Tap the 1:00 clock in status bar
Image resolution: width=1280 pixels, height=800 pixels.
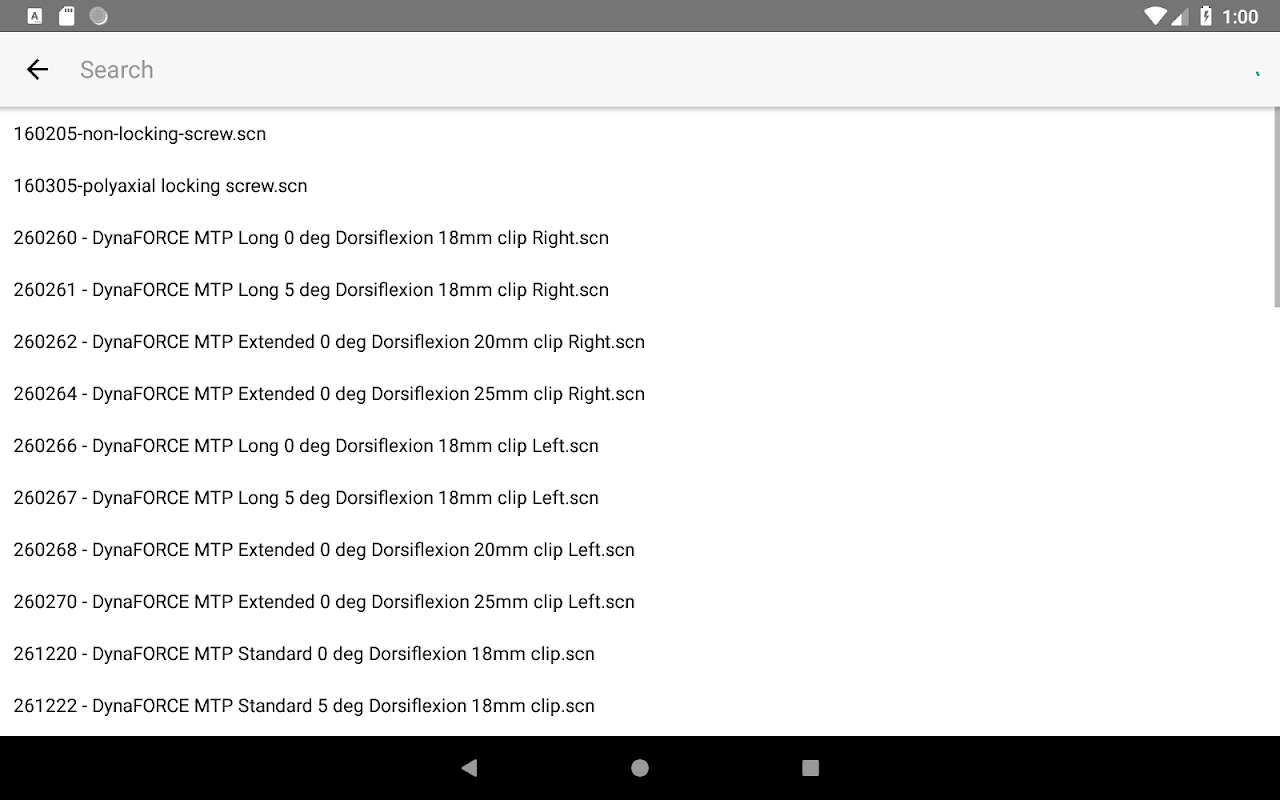pyautogui.click(x=1240, y=16)
